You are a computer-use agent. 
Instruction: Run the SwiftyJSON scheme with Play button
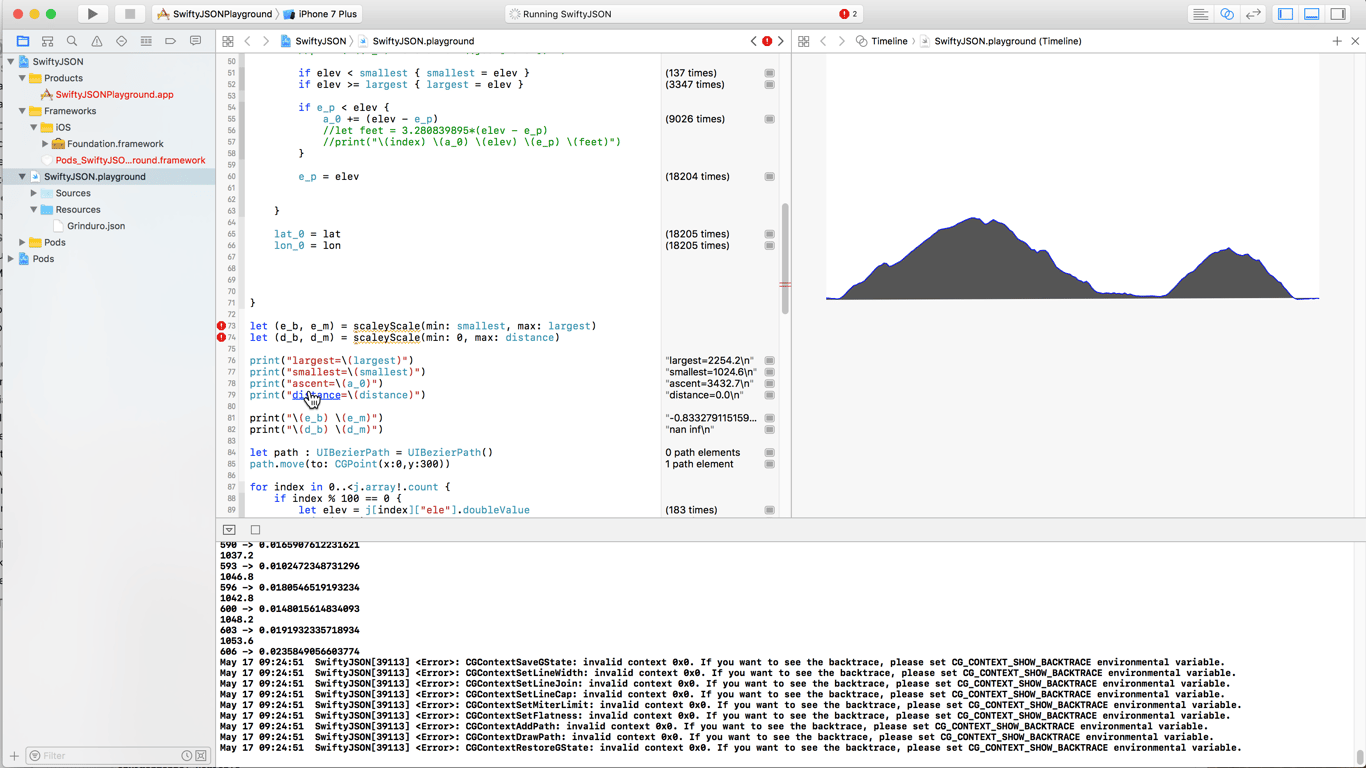pyautogui.click(x=92, y=14)
